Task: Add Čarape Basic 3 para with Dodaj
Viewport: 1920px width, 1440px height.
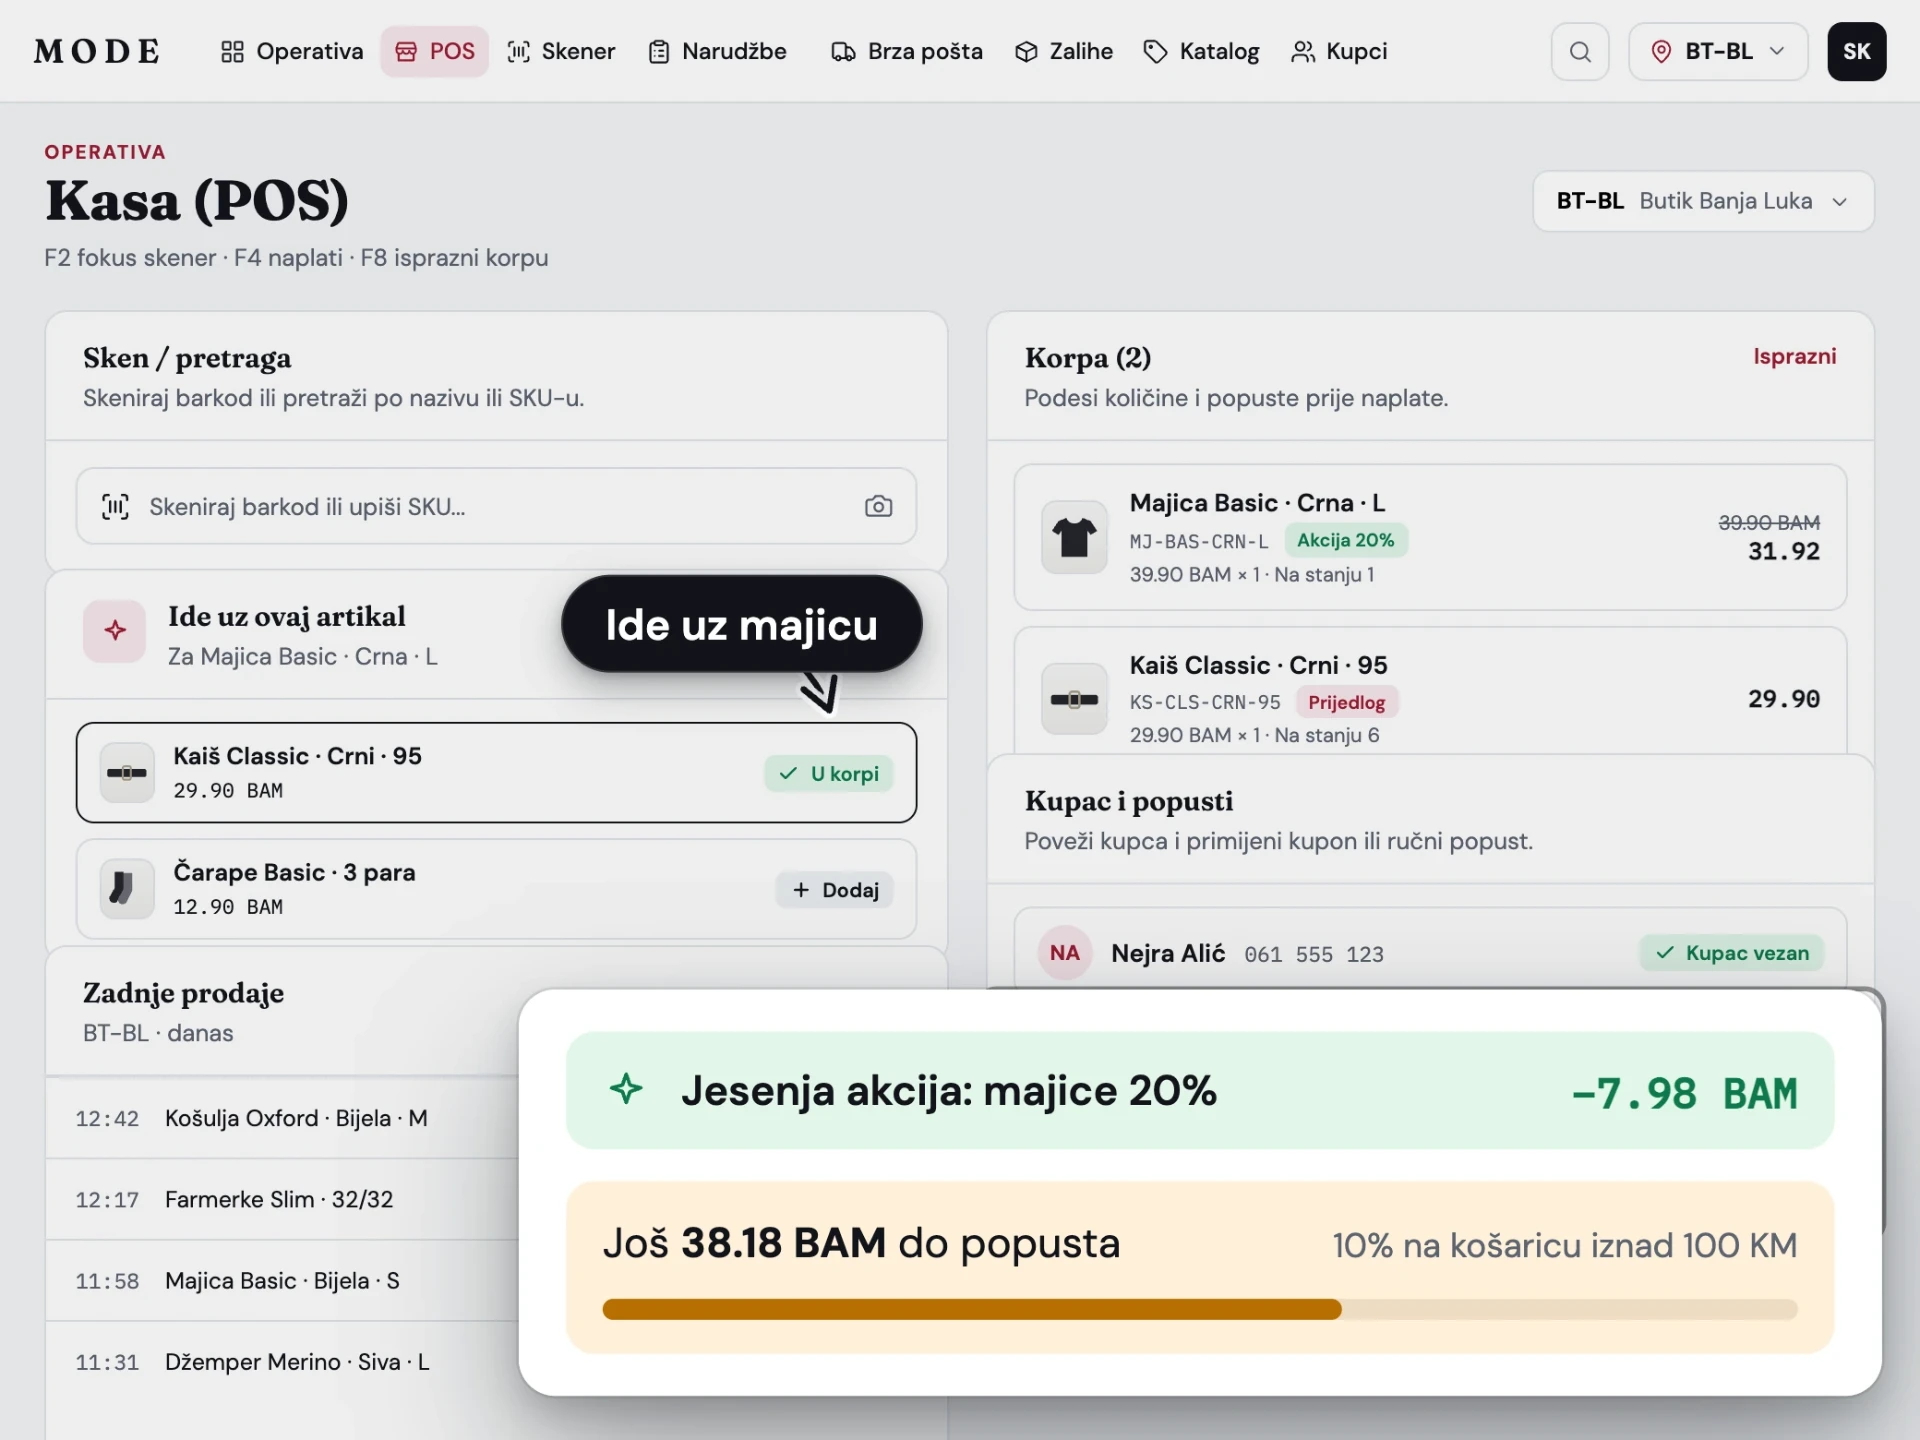Action: pos(835,890)
